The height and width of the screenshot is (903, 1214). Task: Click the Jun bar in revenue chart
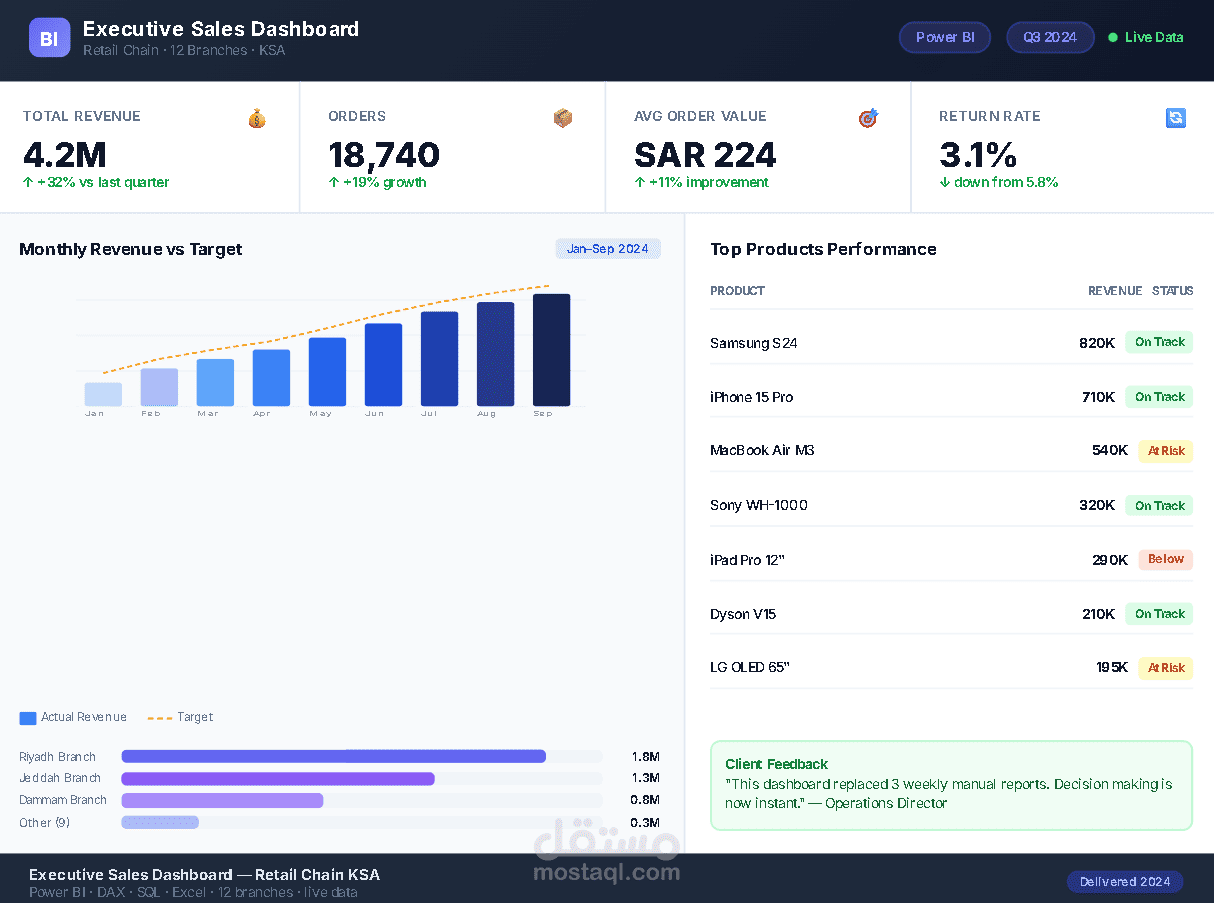click(x=383, y=365)
